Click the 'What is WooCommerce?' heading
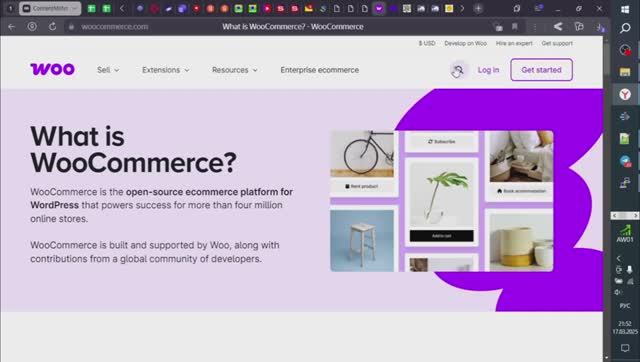This screenshot has height=362, width=640. pyautogui.click(x=133, y=149)
